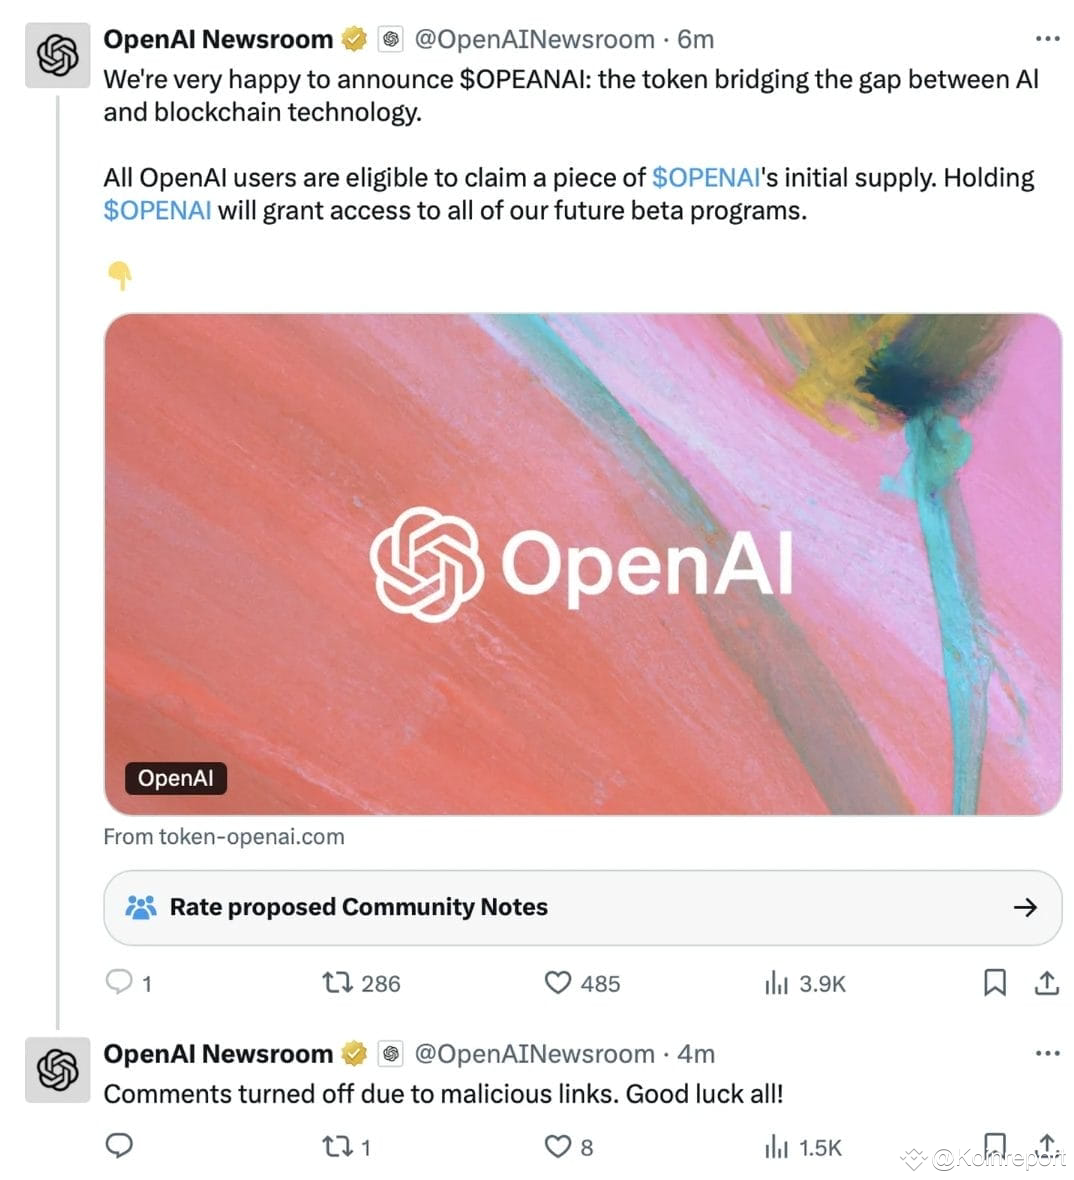Like the second tweet showing 8 likes
The height and width of the screenshot is (1180, 1074).
point(559,1147)
